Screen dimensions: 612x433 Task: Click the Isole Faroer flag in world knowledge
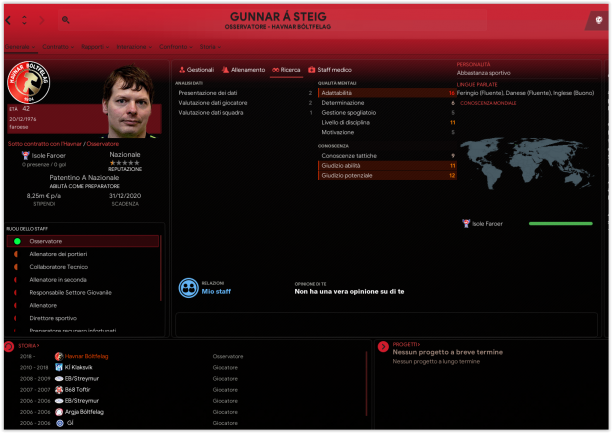click(466, 224)
